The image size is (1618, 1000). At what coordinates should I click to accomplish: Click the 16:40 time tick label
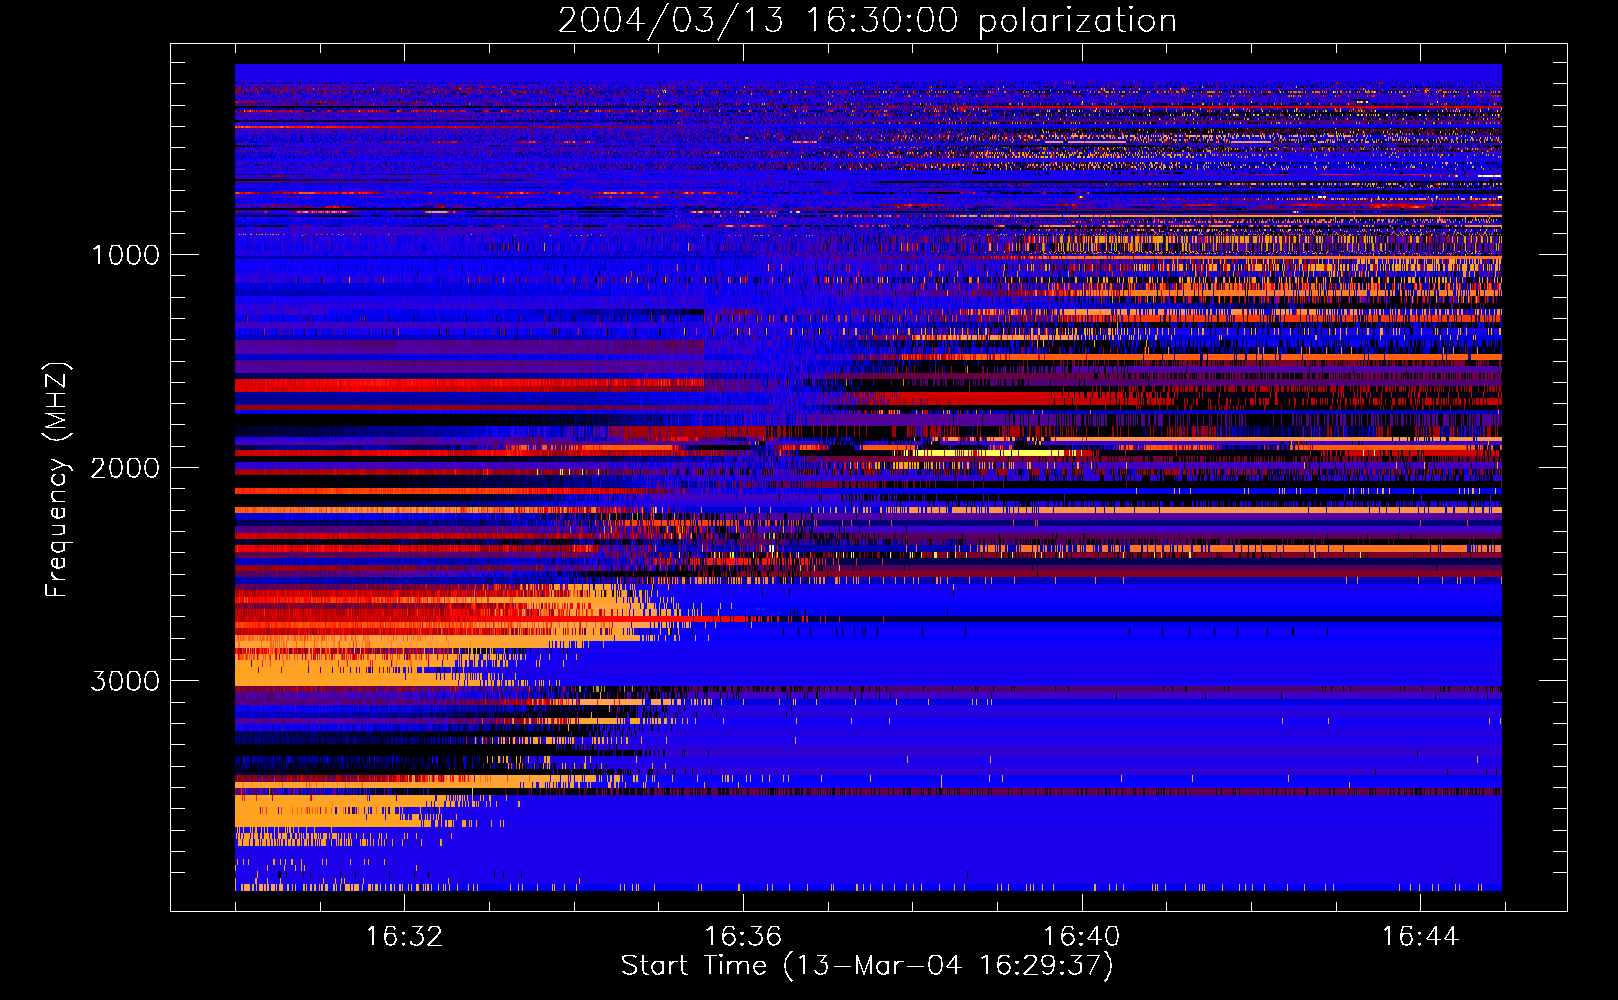click(1081, 937)
